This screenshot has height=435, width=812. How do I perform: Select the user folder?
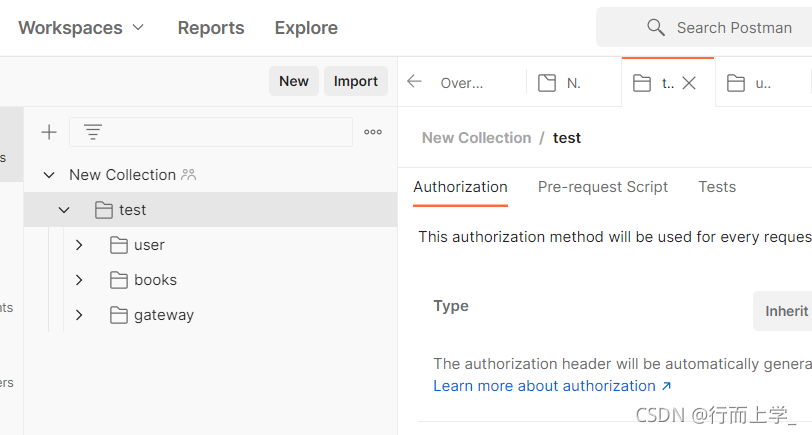(149, 245)
